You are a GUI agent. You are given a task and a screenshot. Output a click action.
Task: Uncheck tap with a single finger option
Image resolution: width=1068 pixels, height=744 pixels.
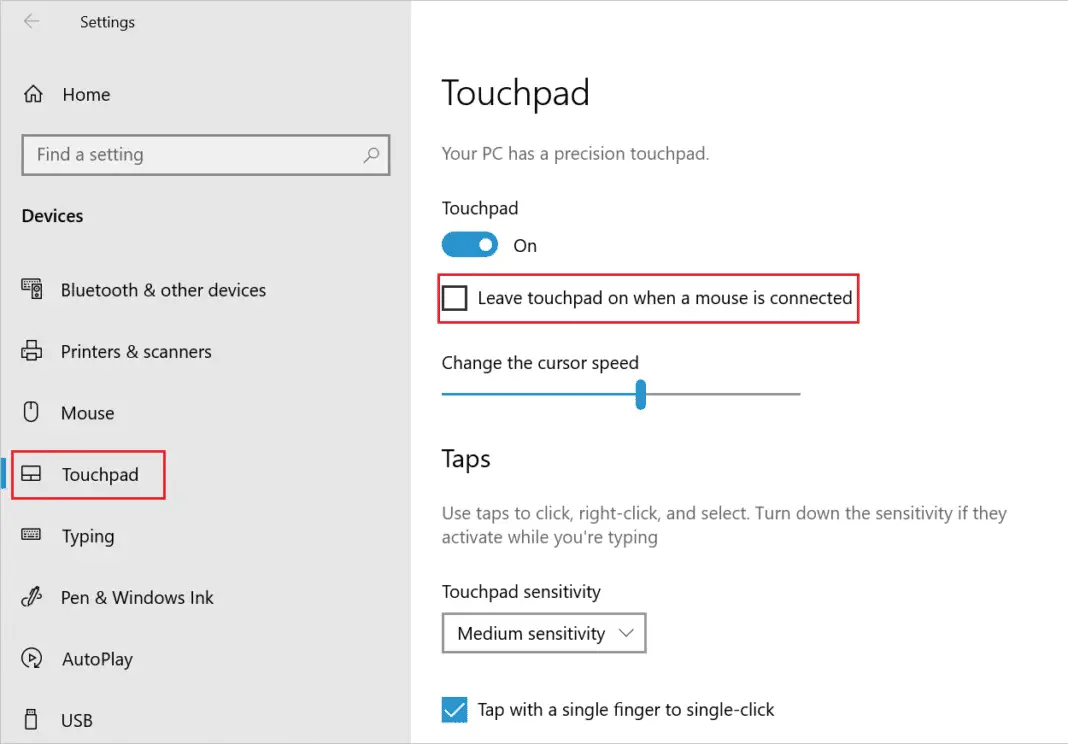click(x=455, y=709)
